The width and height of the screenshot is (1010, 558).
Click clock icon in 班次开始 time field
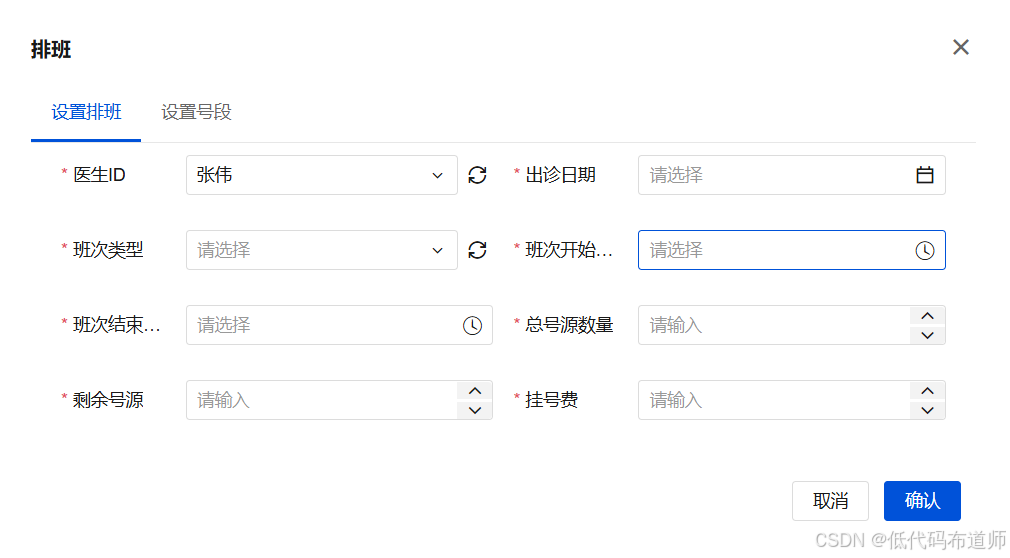coord(925,250)
